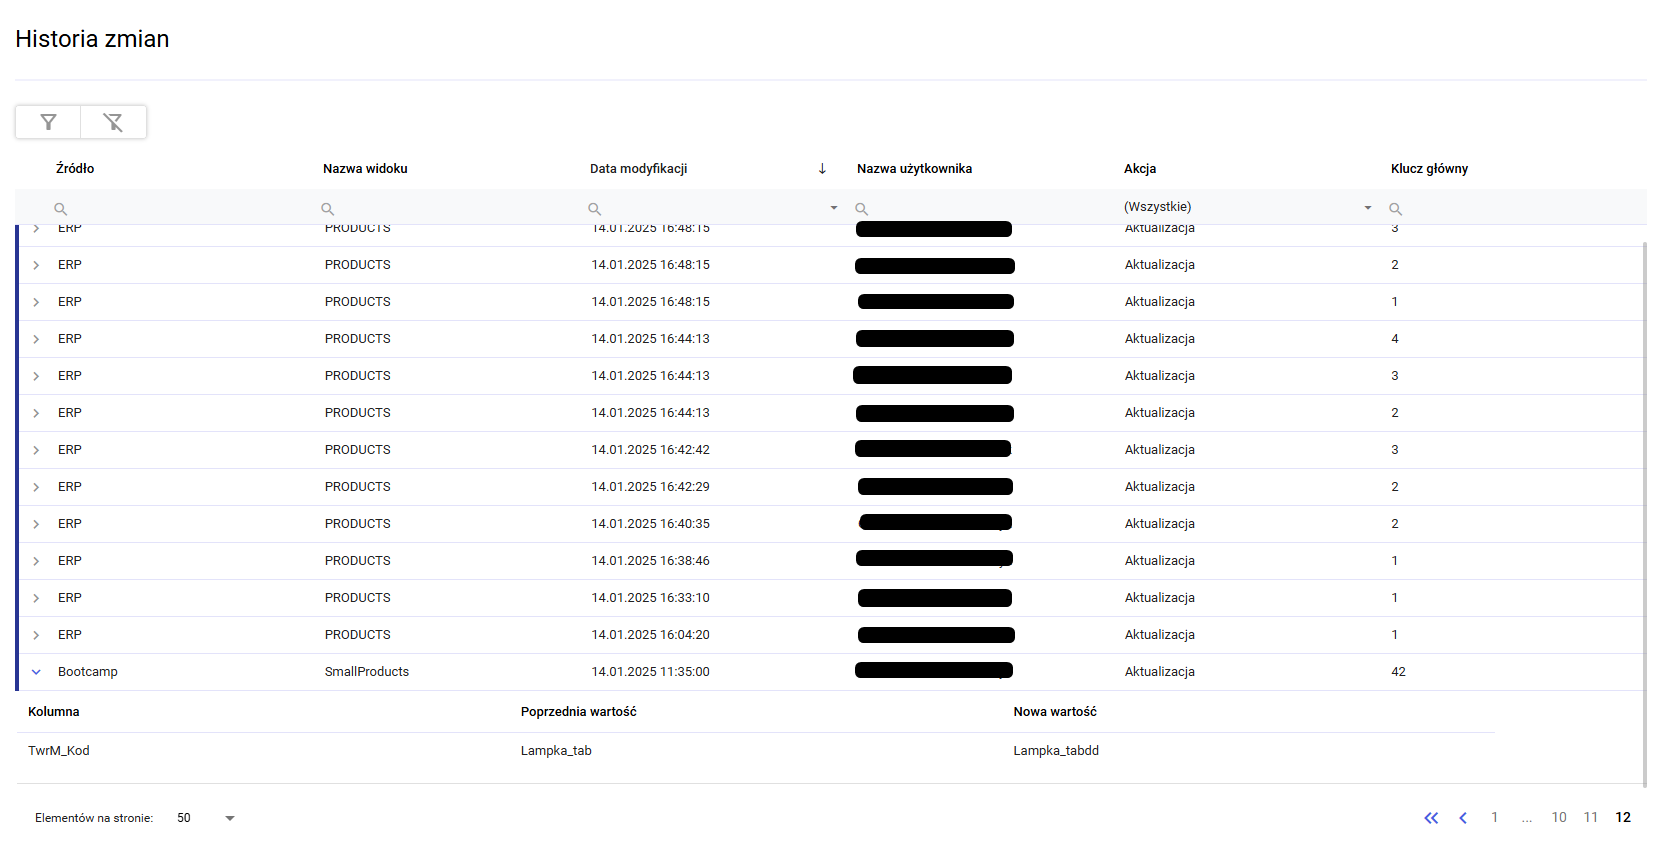Click the sort arrow in Data modyfikacji header

822,168
